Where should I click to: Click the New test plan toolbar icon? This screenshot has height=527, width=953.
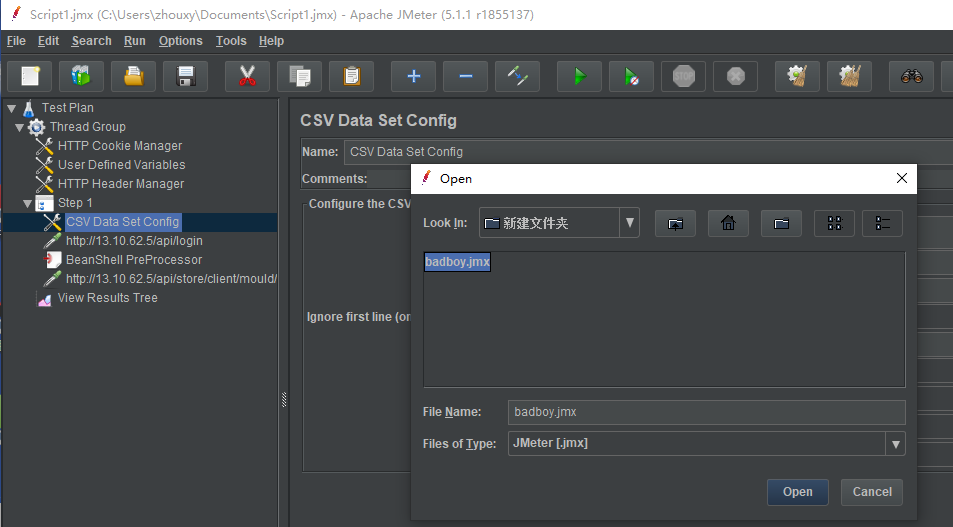coord(29,77)
